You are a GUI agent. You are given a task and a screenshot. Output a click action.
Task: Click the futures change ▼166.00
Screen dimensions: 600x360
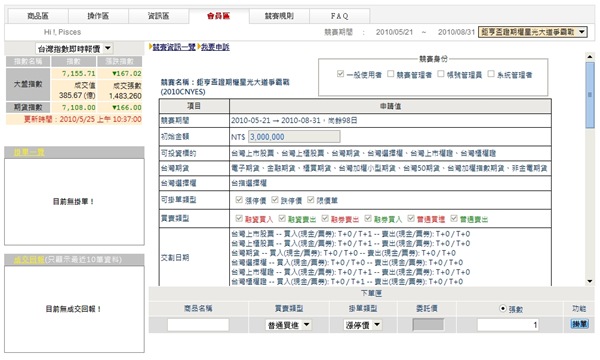click(127, 108)
